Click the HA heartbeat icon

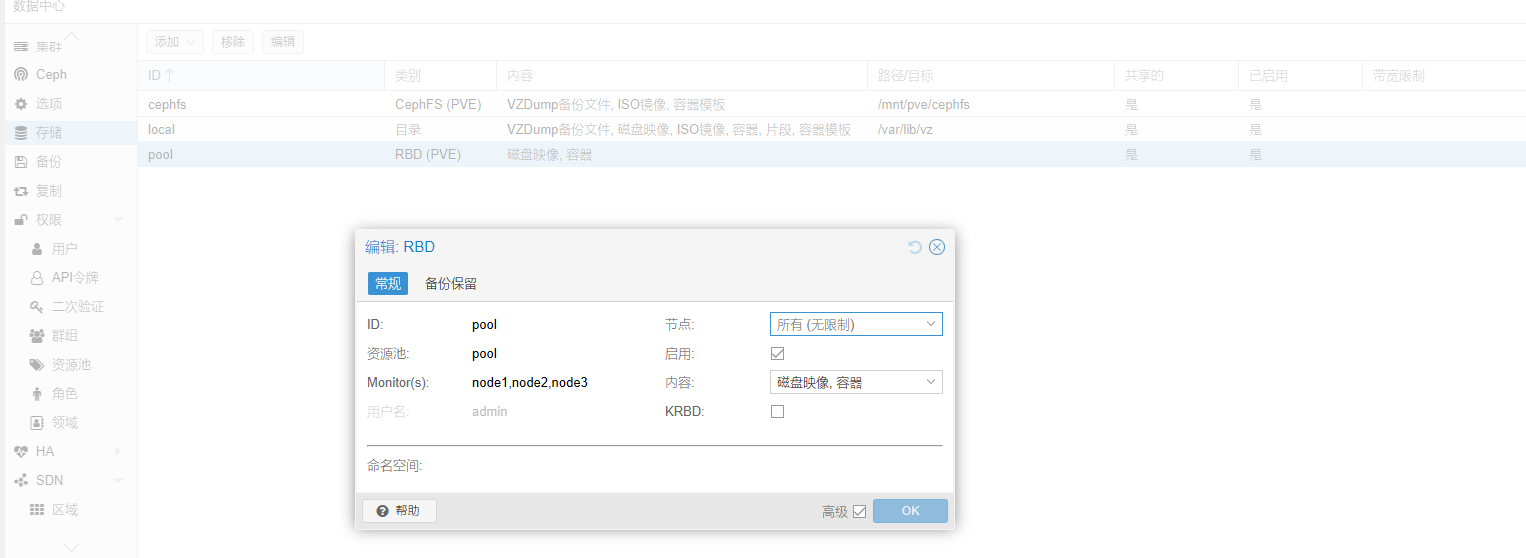21,452
